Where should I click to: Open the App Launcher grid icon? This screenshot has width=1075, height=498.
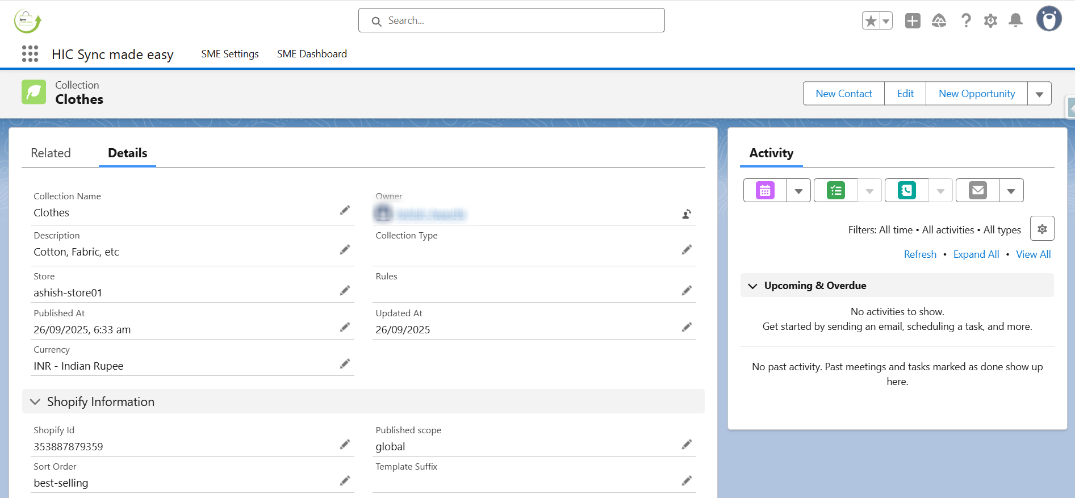coord(30,54)
